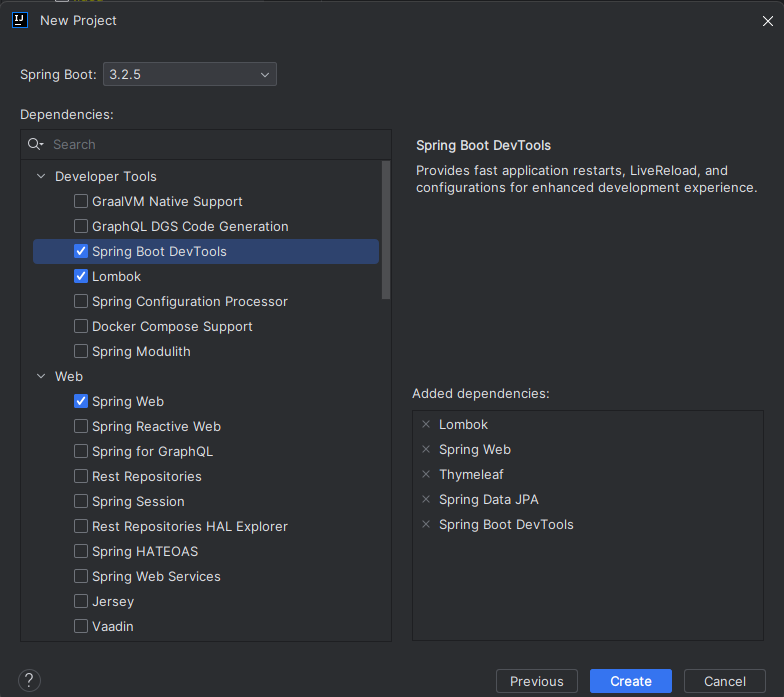Click the search magnifier icon
Image resolution: width=784 pixels, height=697 pixels.
click(x=35, y=144)
